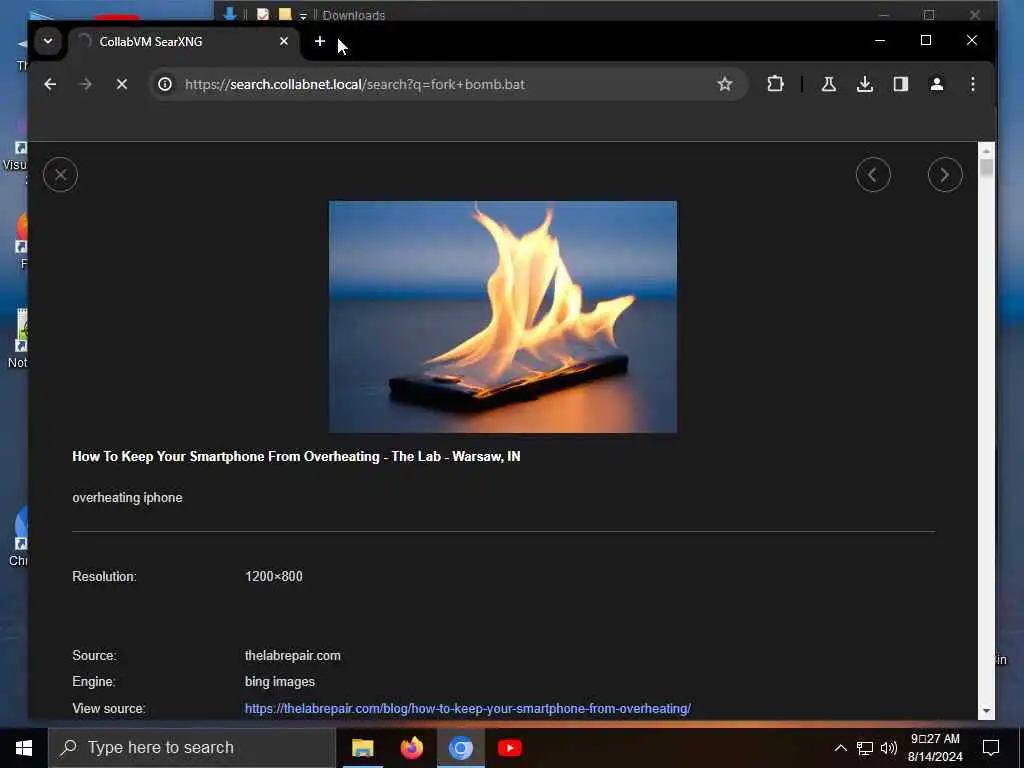Select the 1200×800 resolution value
The image size is (1024, 768).
point(274,577)
